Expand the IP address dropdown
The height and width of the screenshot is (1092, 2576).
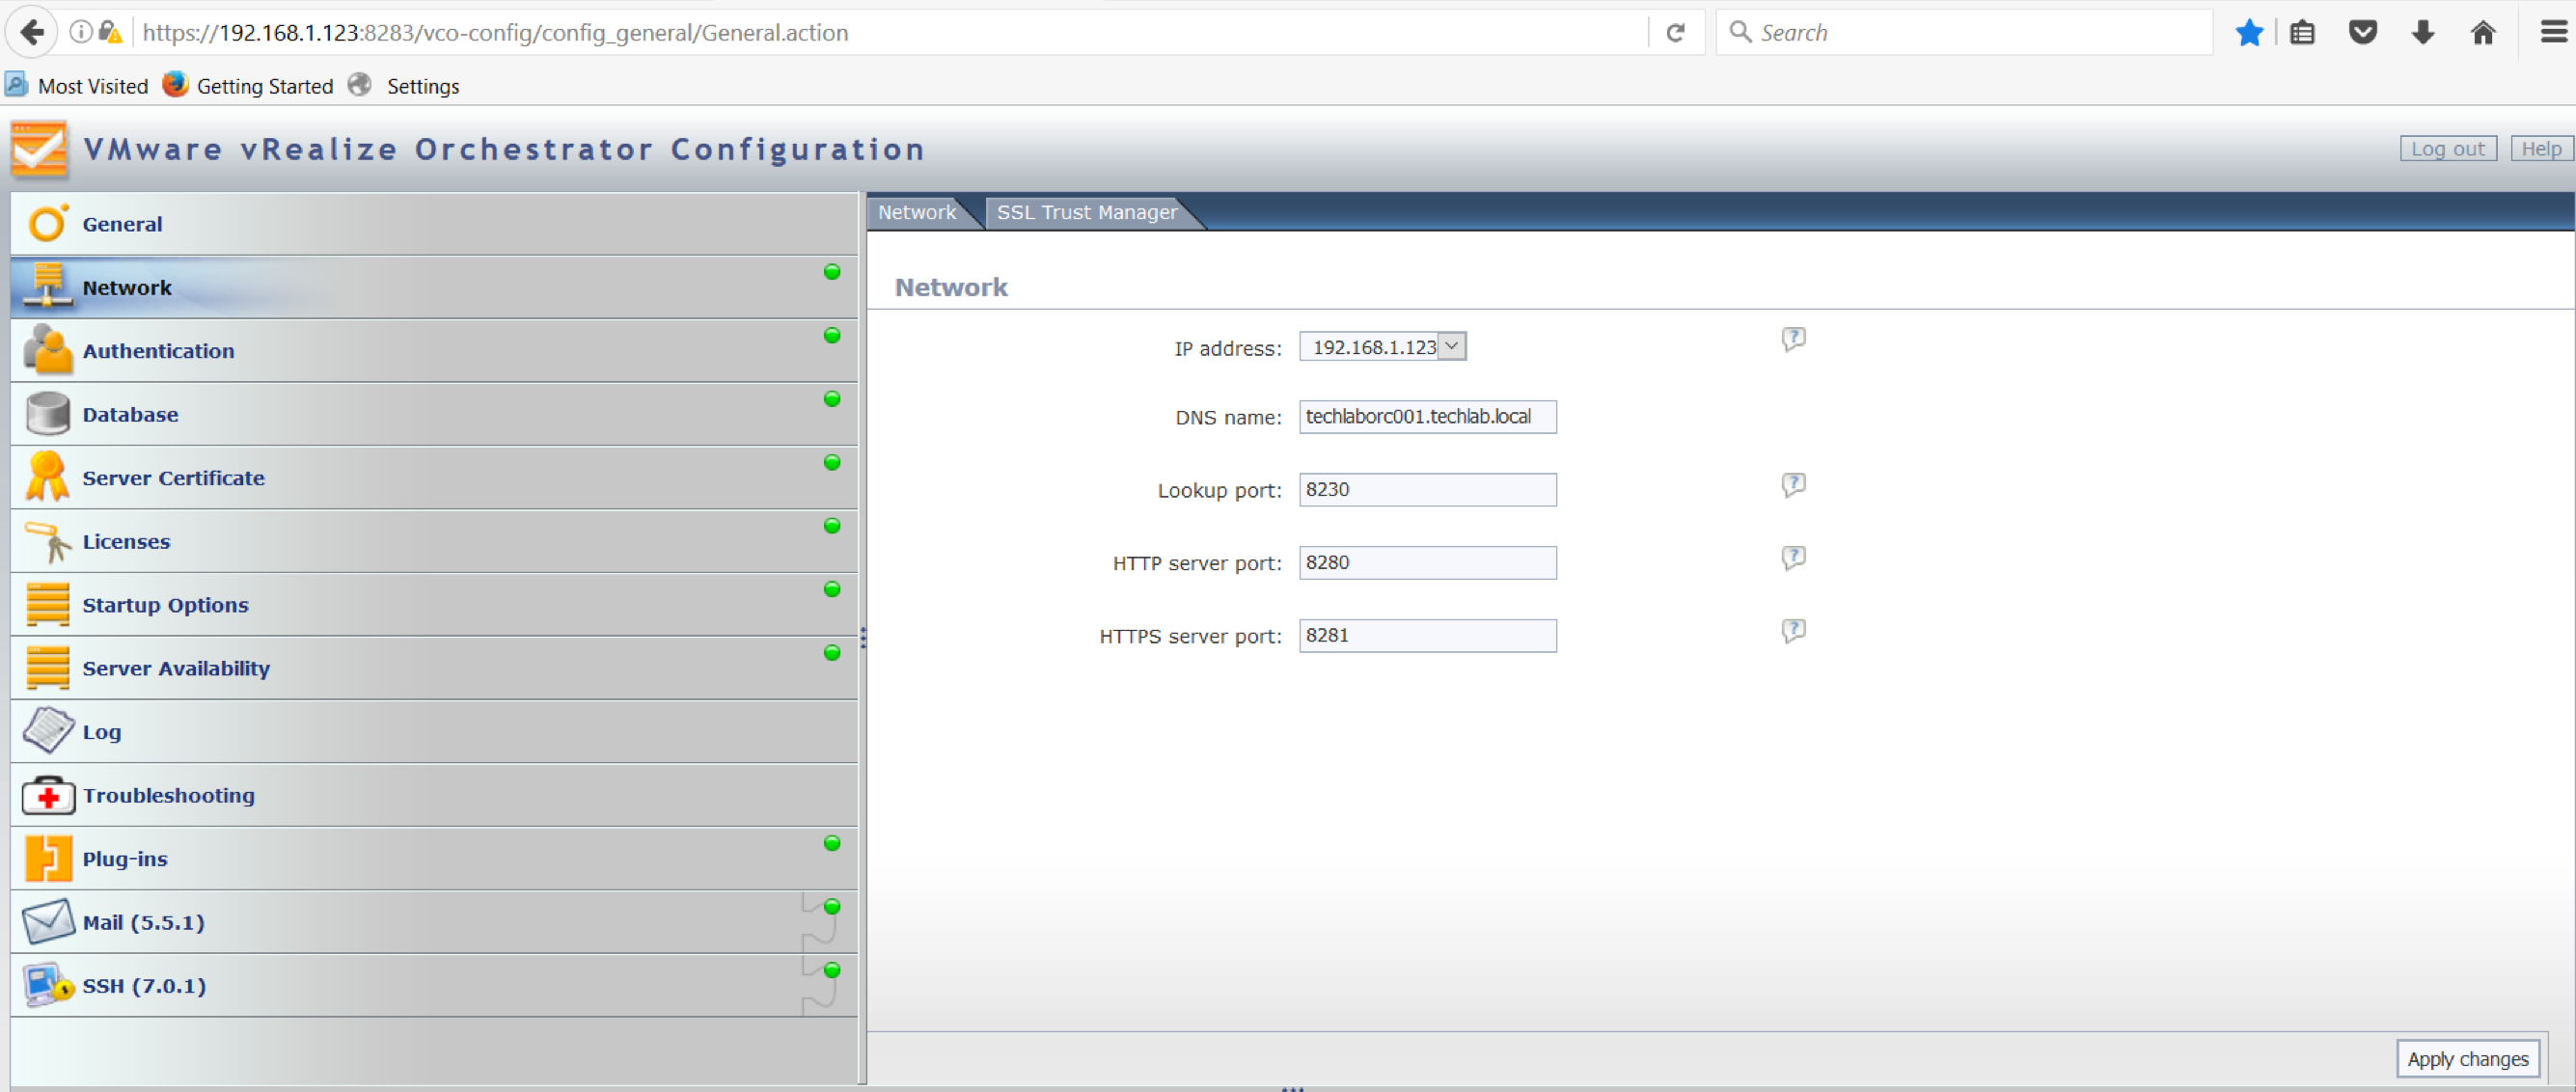[x=1452, y=346]
